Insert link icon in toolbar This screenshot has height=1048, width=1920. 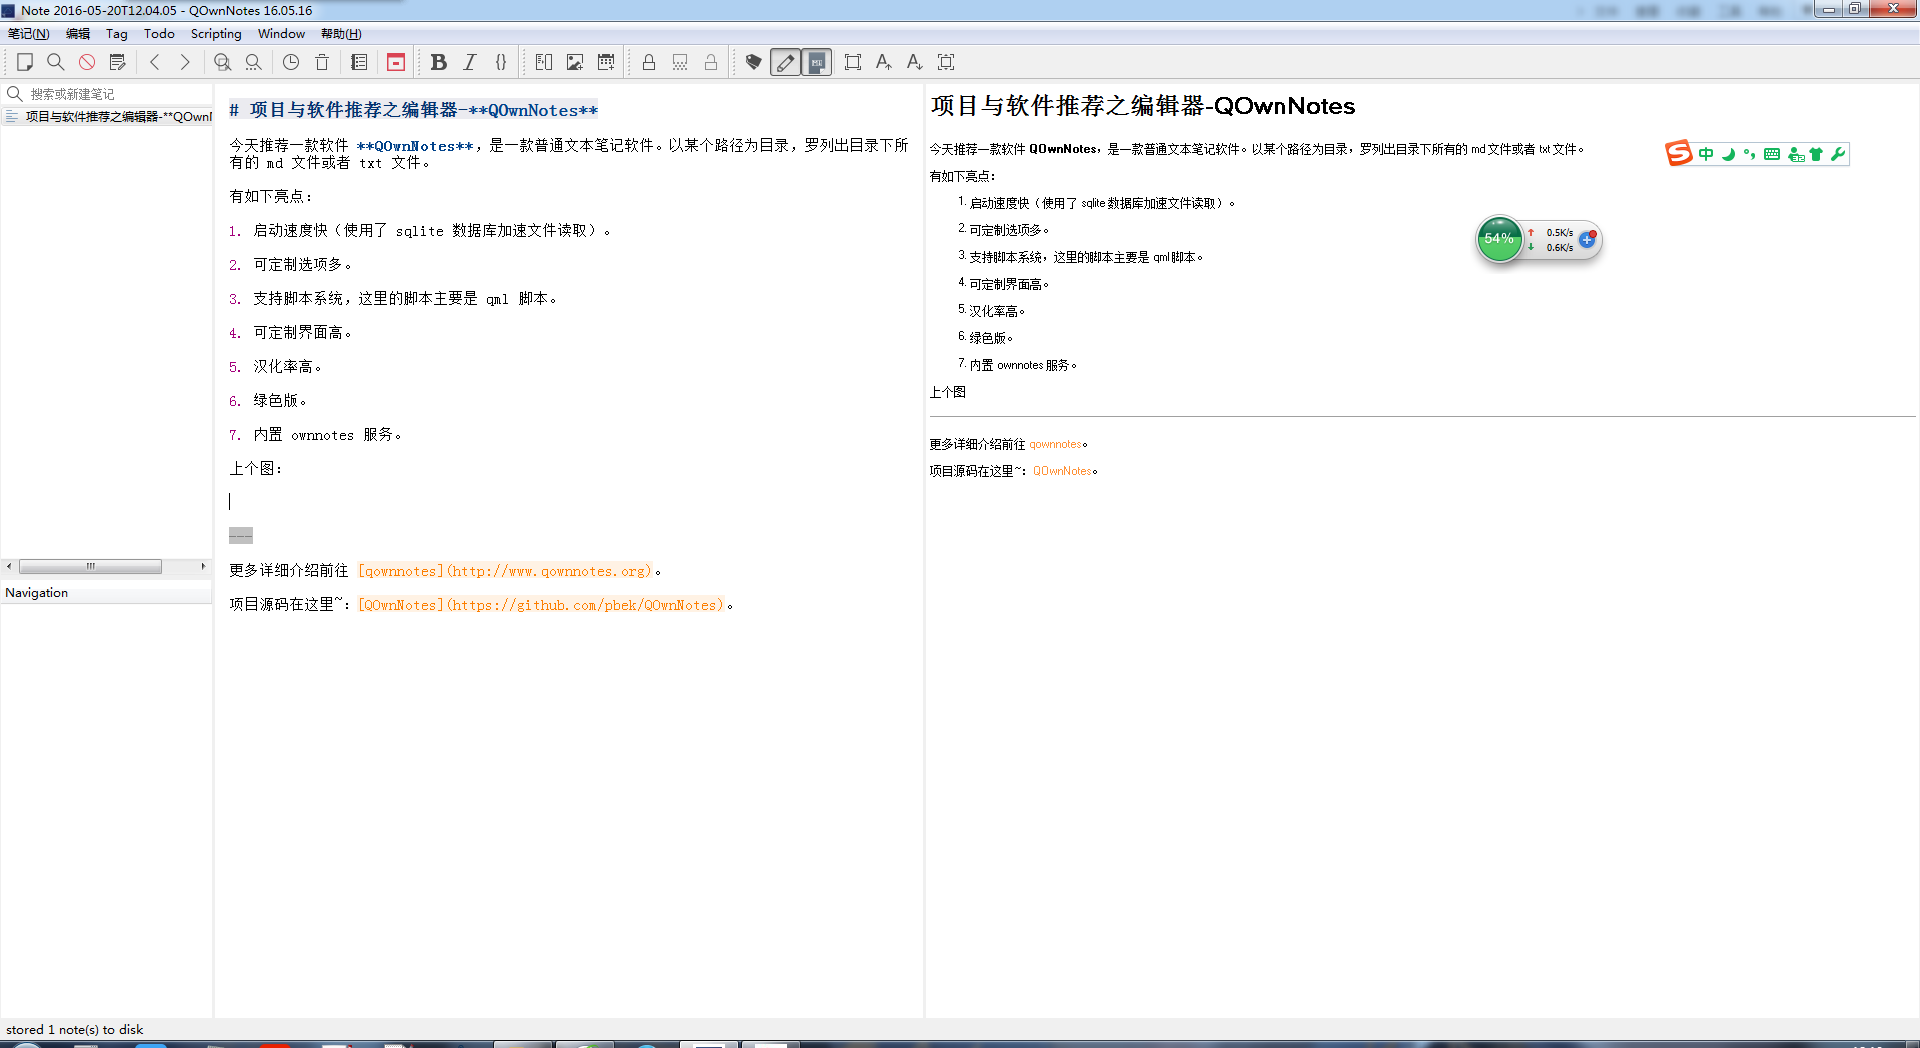pos(544,62)
